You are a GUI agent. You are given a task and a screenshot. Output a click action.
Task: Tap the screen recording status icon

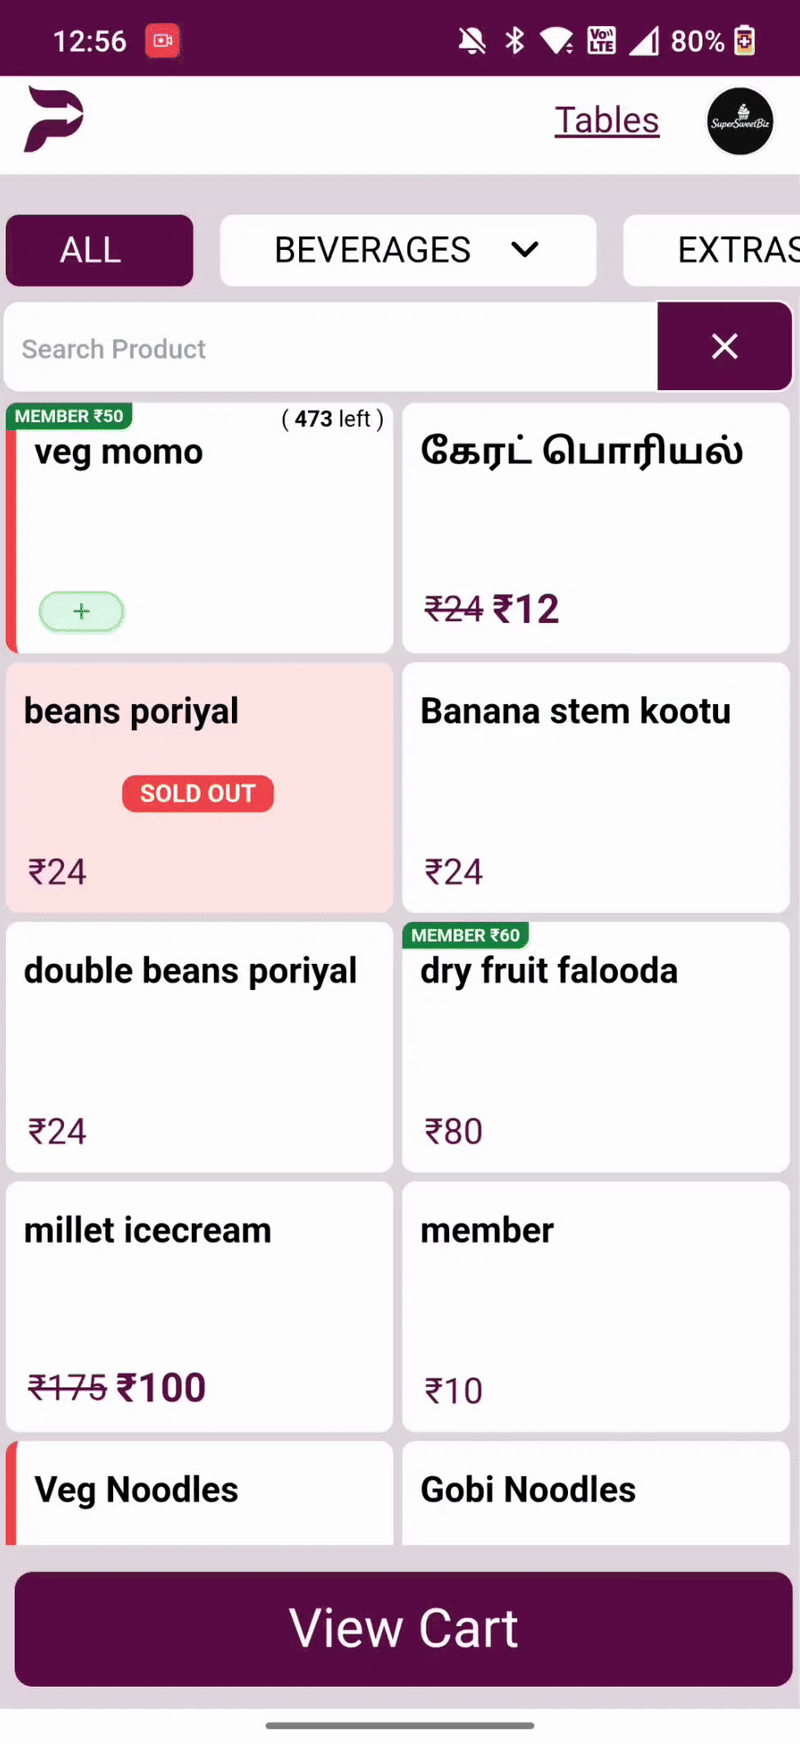click(162, 41)
